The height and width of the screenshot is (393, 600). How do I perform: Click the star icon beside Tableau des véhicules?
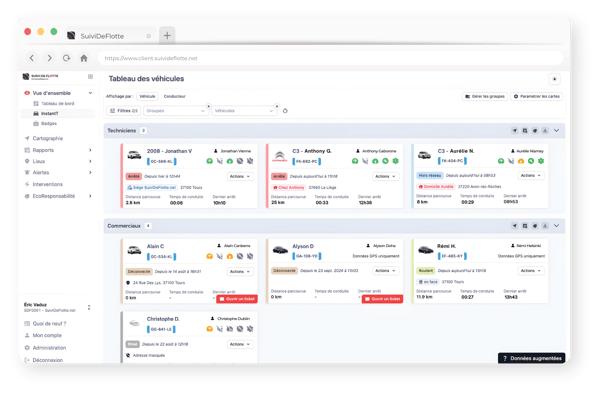pos(554,79)
